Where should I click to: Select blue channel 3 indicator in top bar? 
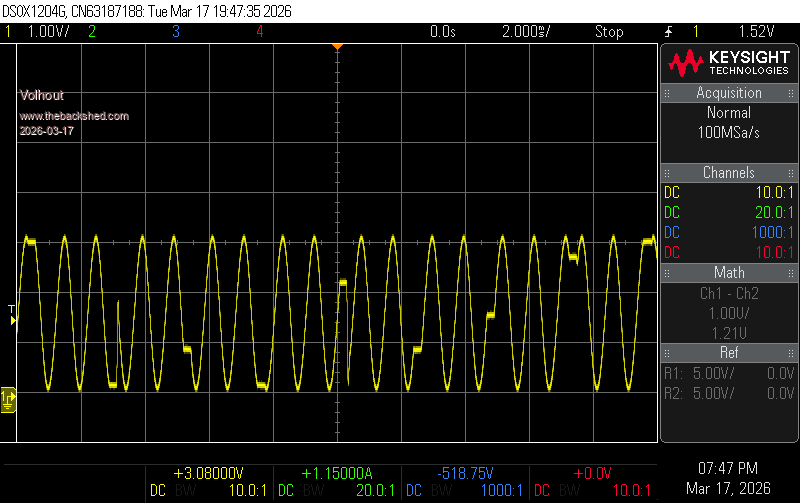click(175, 32)
